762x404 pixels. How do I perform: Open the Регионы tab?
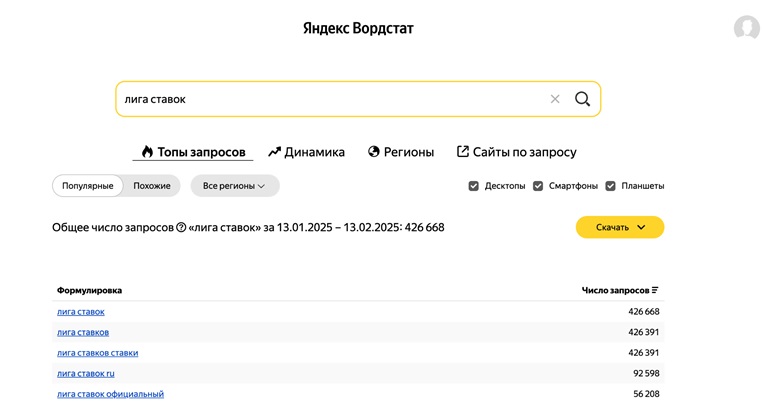tap(401, 152)
